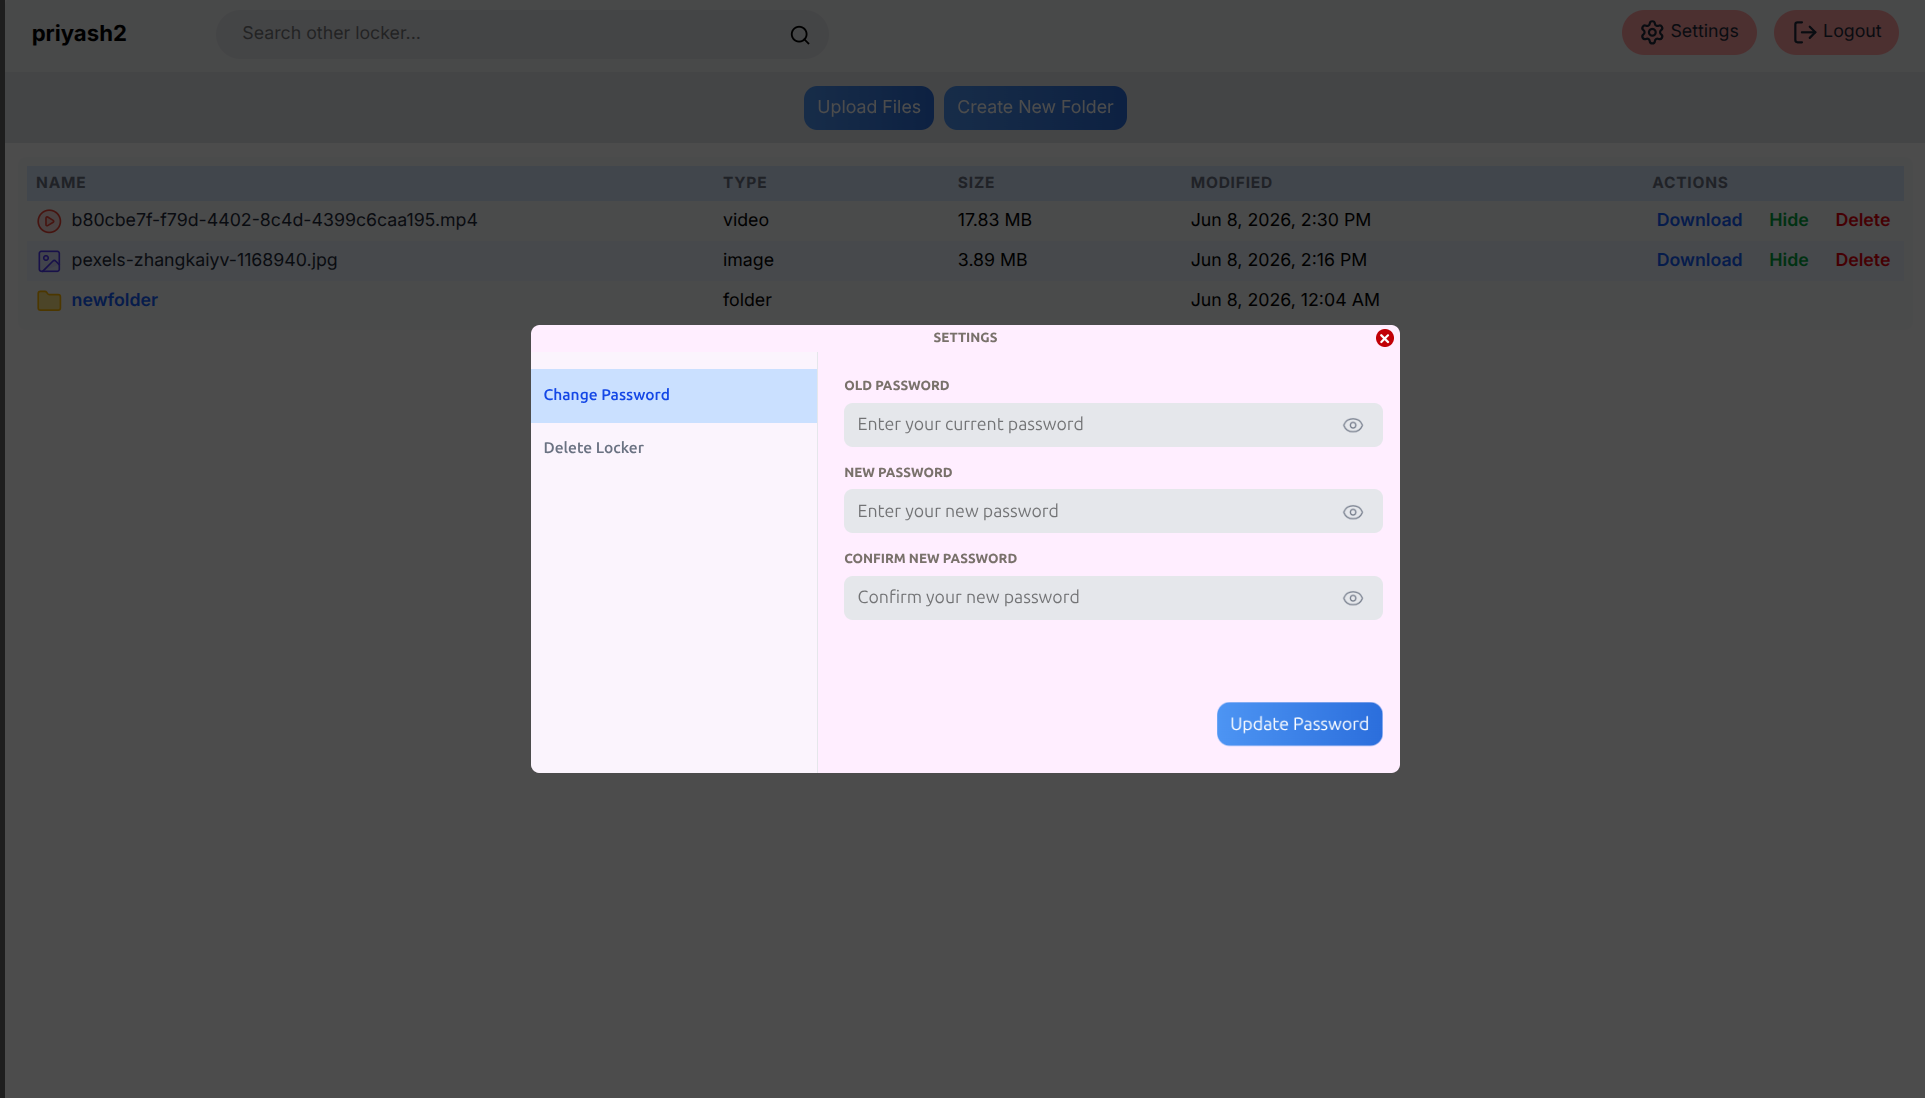The image size is (1925, 1098).
Task: Close the Settings dialog with red X
Action: [1385, 338]
